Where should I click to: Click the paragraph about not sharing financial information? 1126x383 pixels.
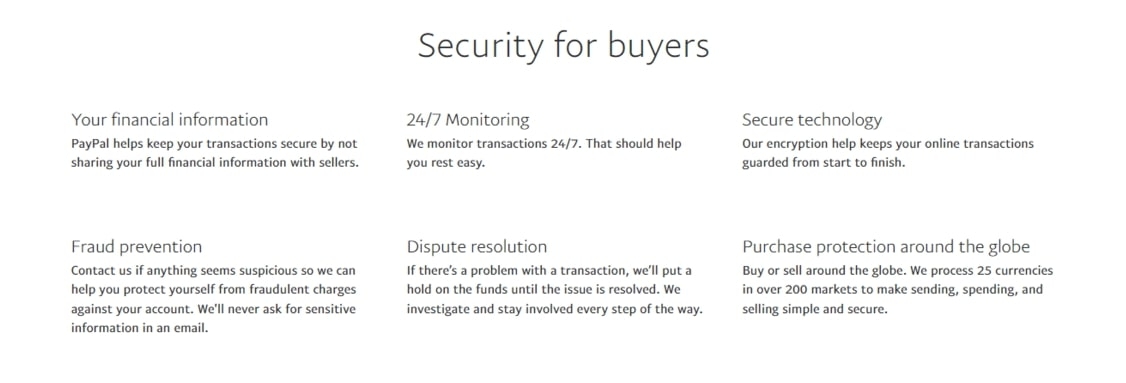(215, 153)
